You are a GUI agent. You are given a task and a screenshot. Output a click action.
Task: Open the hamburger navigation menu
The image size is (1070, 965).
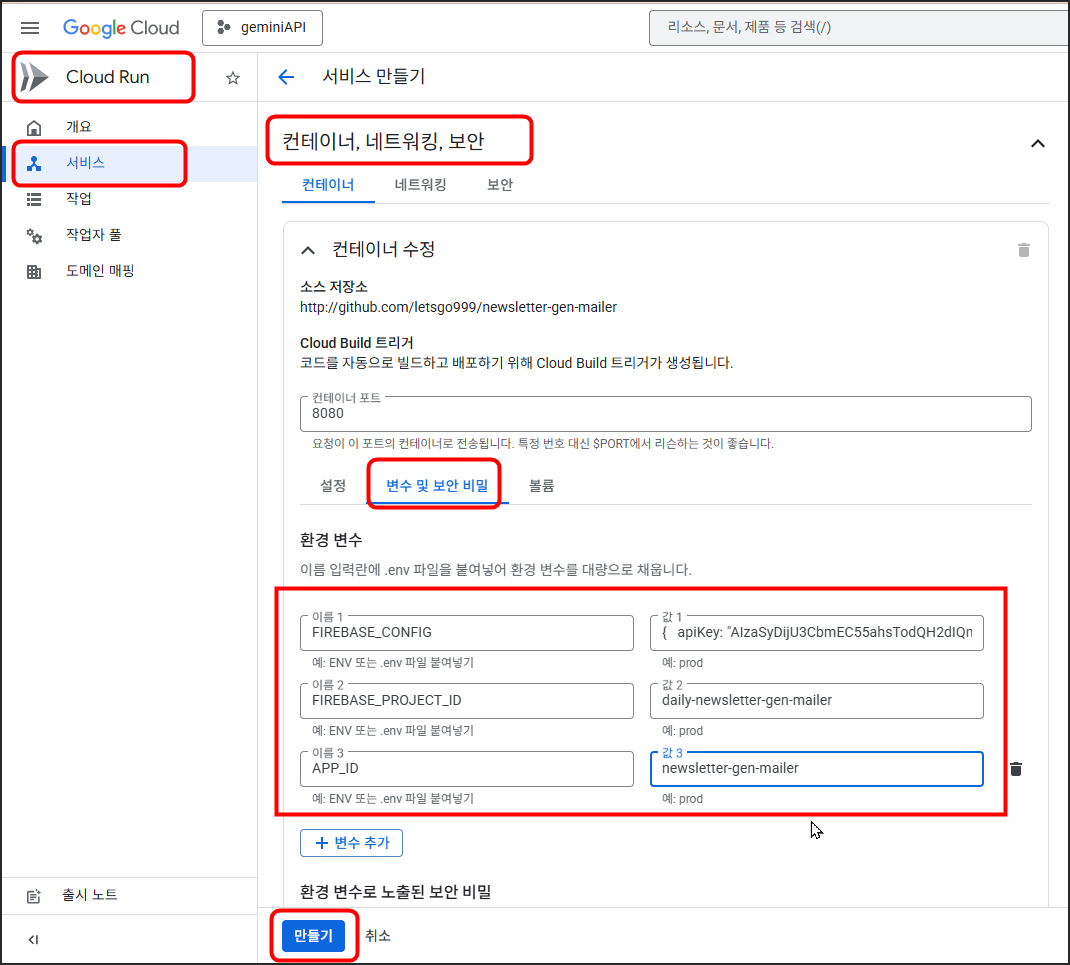[30, 28]
